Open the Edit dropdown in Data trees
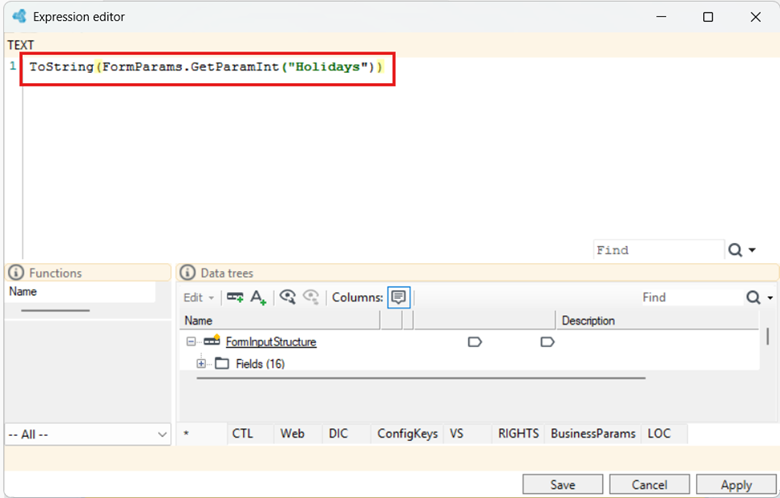Screen dimensions: 780x498 198,298
